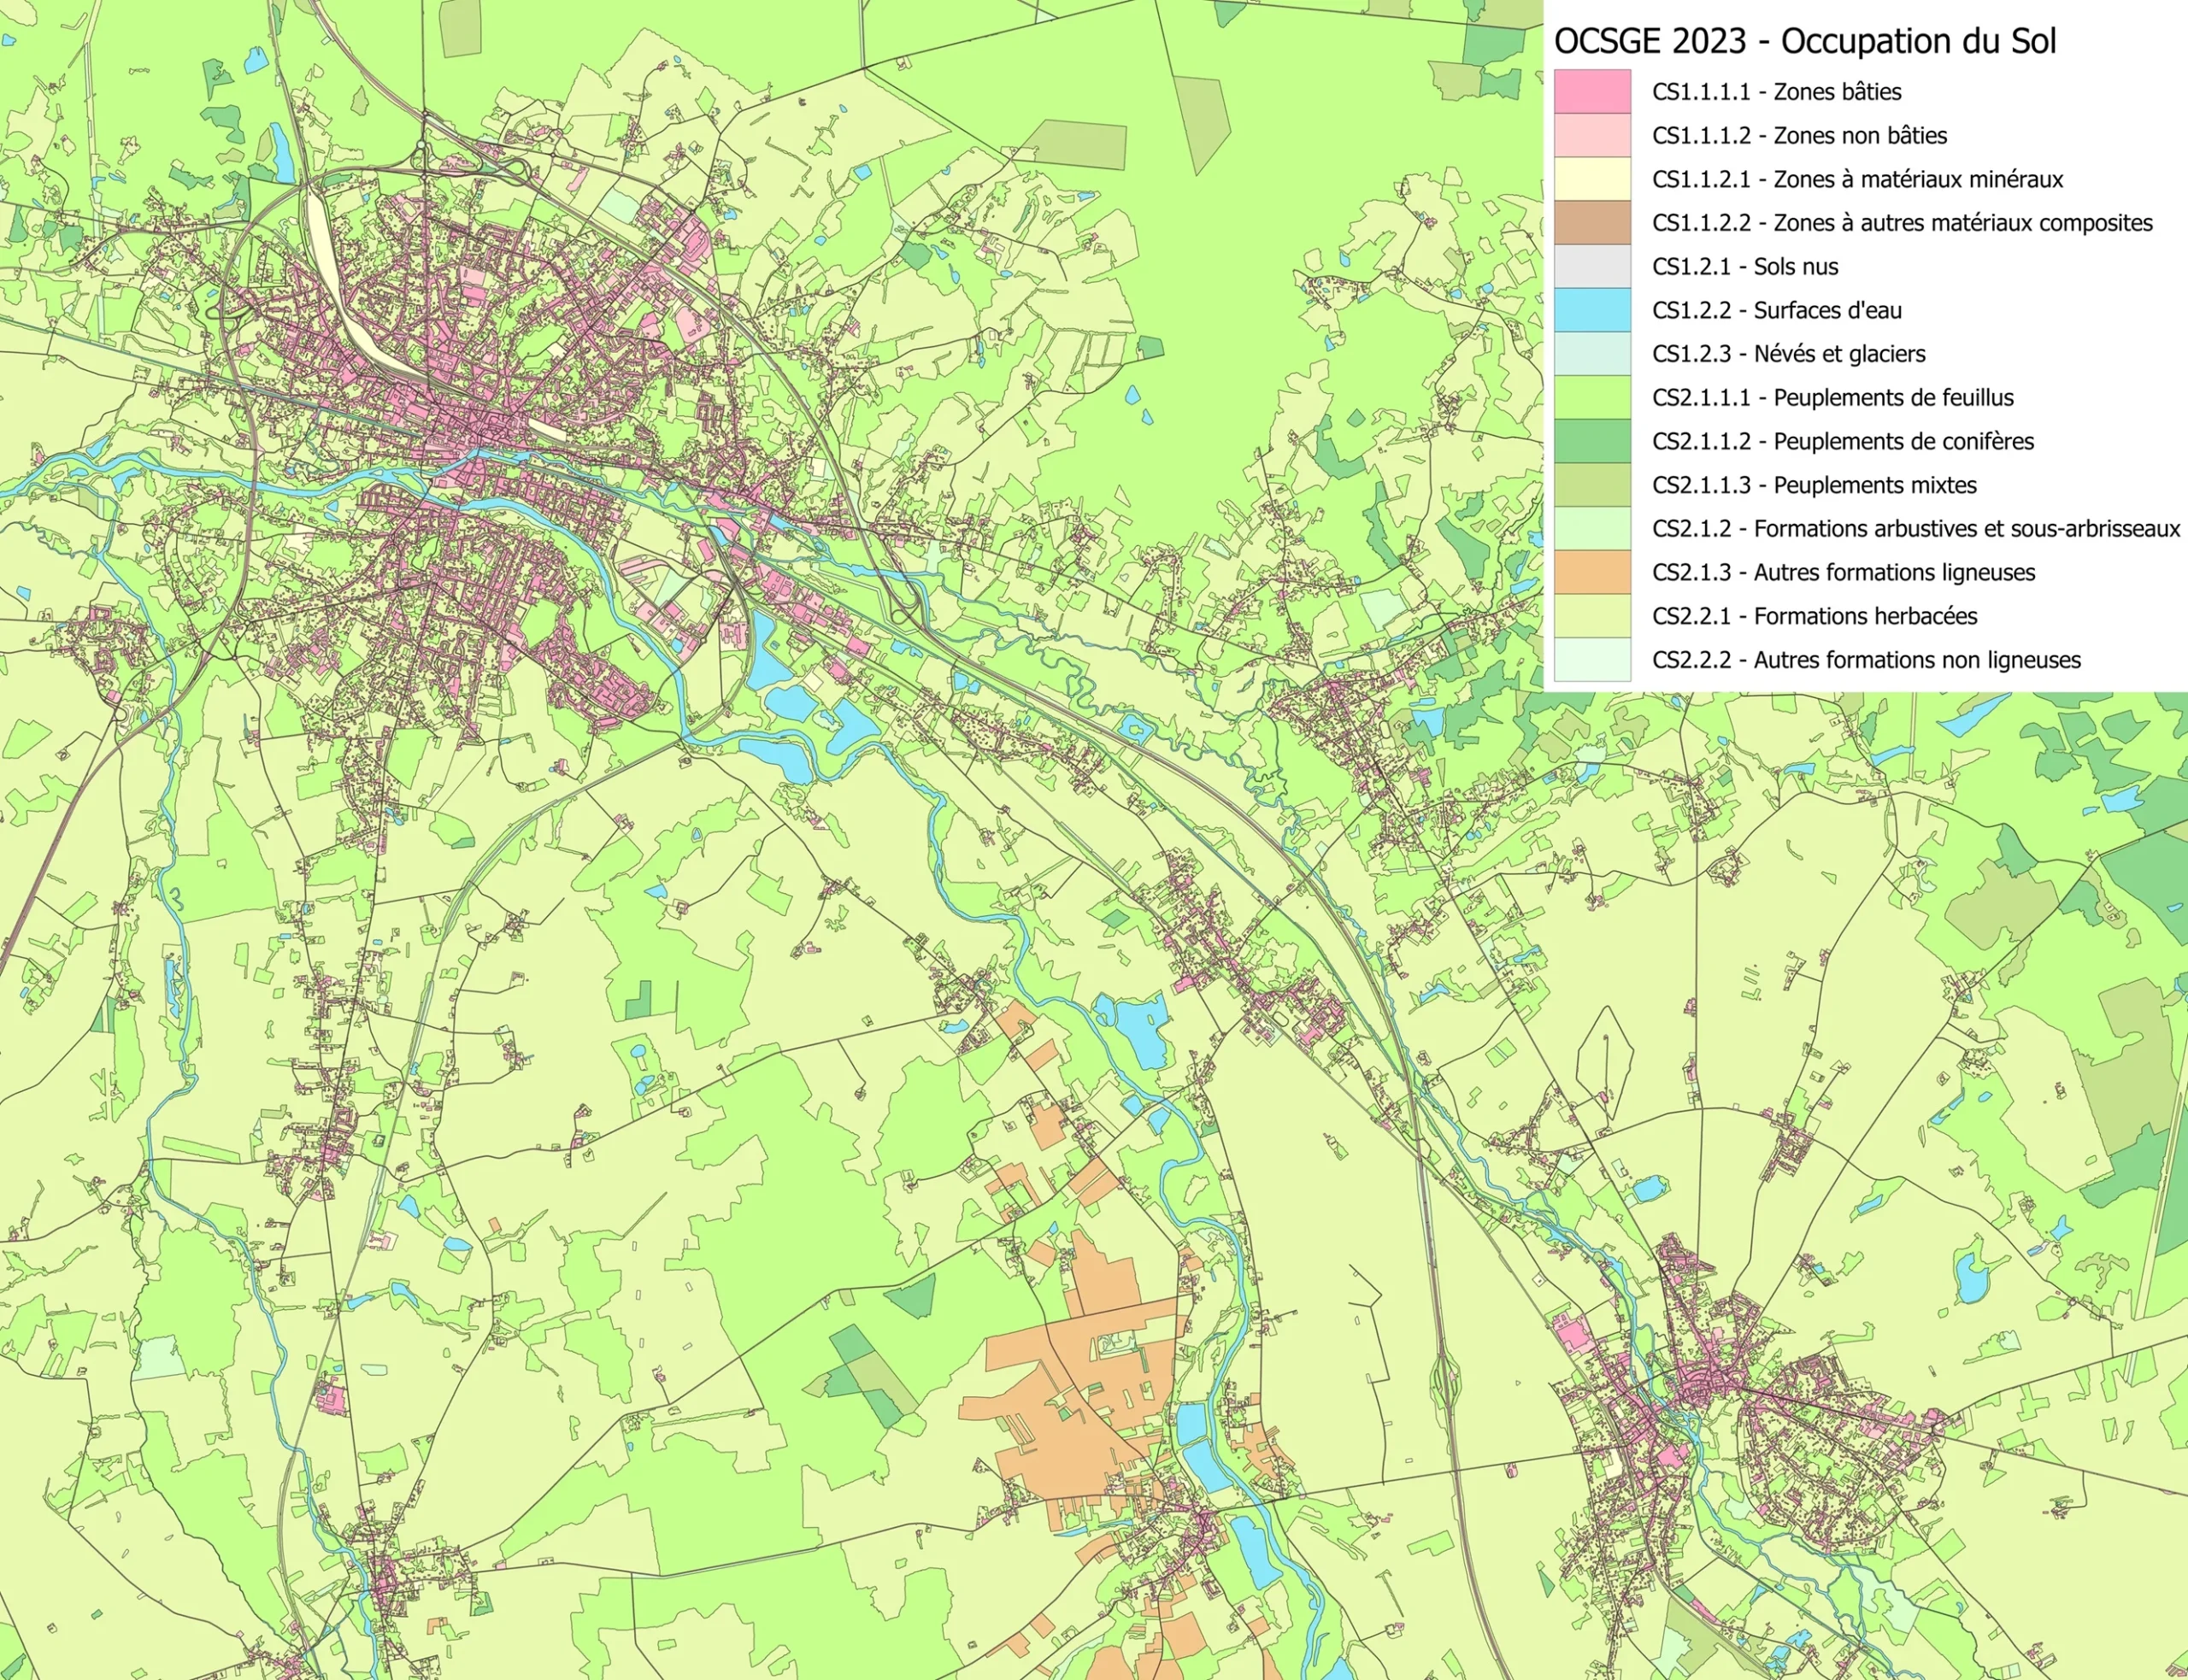Screen dimensions: 2188x1680
Task: Click the Névés et glaciers swatch
Action: coord(1592,354)
